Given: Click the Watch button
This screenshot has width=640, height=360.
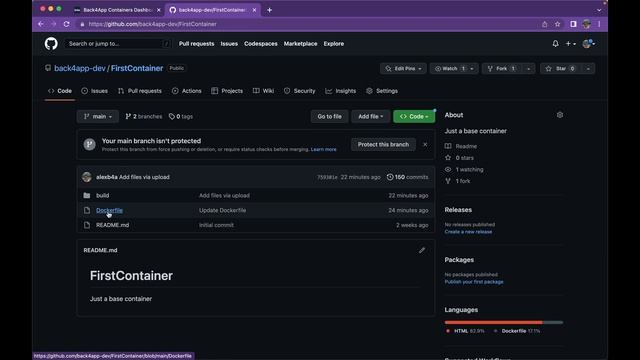Looking at the screenshot, I should [x=449, y=69].
